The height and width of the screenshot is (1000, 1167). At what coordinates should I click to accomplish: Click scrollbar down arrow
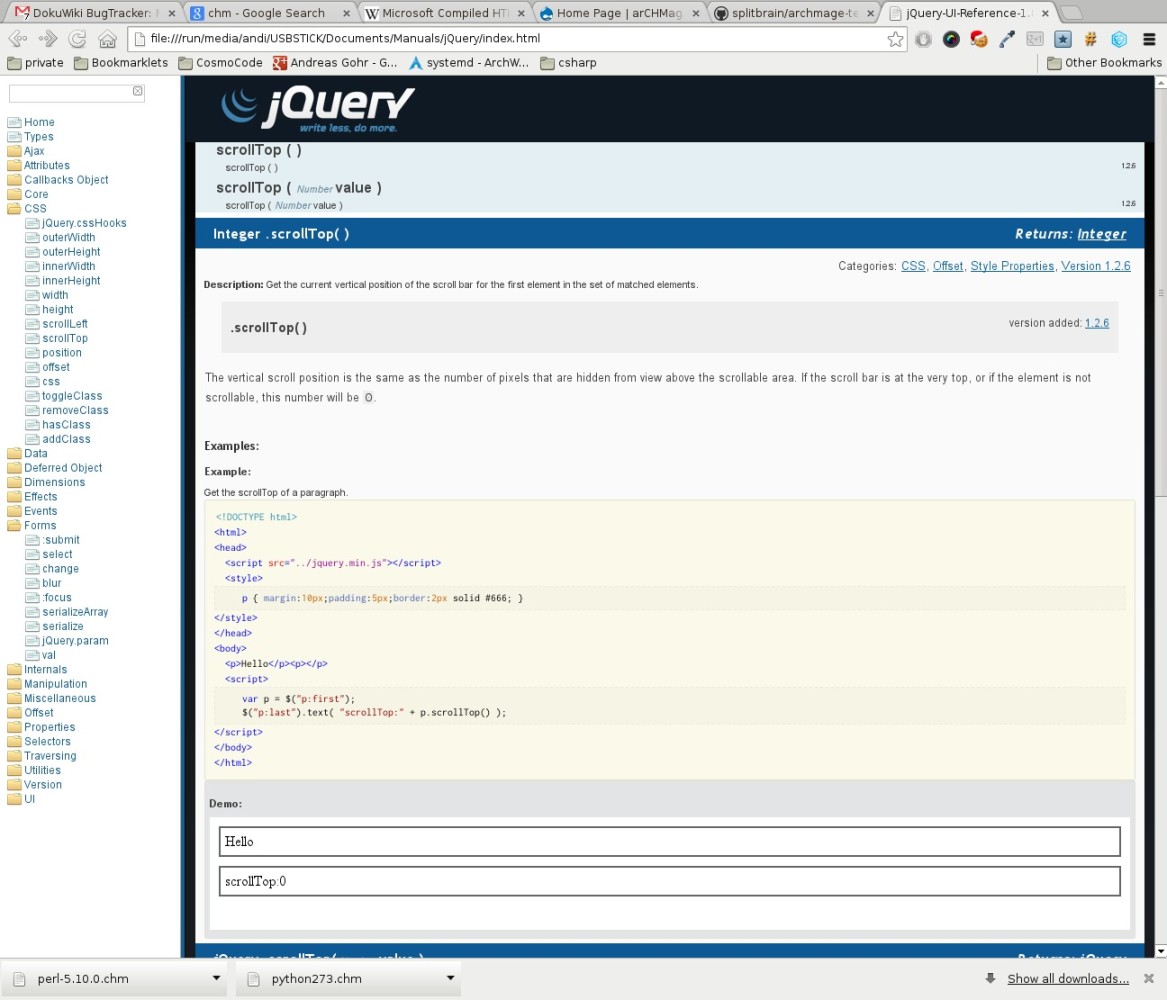(1160, 951)
